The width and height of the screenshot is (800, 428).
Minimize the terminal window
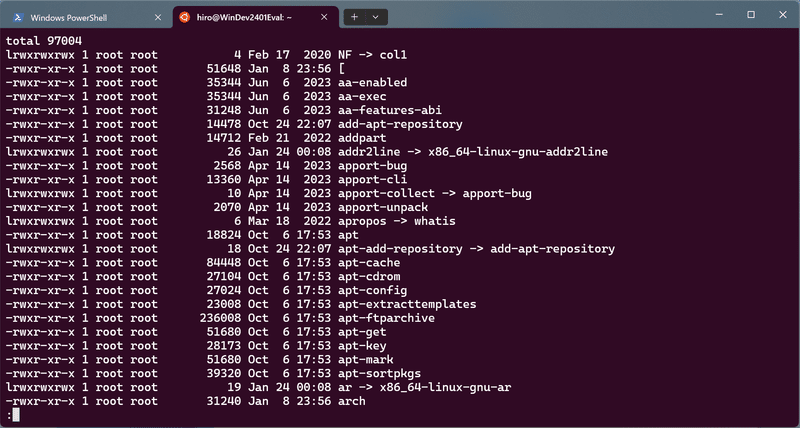tap(719, 15)
